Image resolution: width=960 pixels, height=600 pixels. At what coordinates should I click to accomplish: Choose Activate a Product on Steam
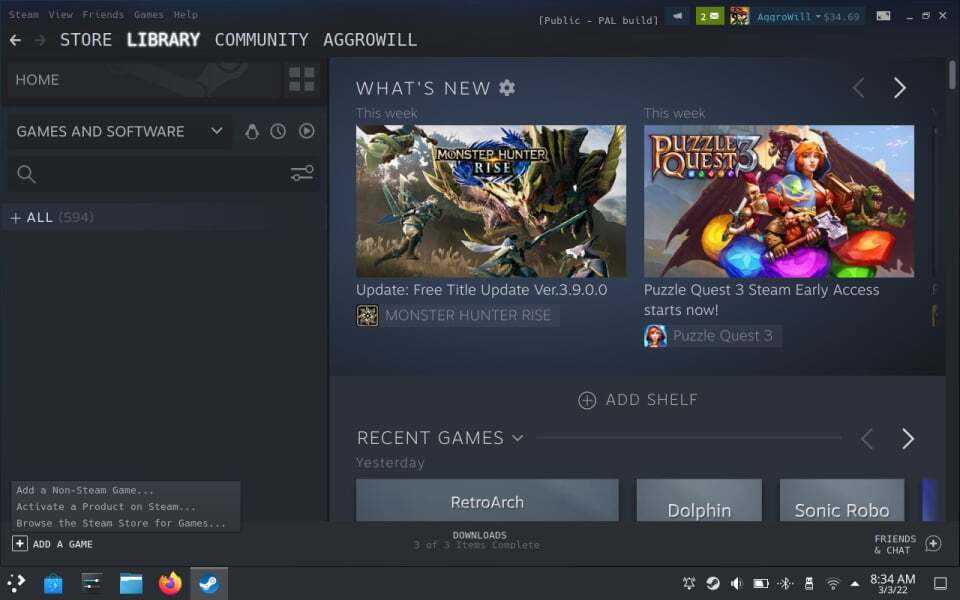[106, 506]
